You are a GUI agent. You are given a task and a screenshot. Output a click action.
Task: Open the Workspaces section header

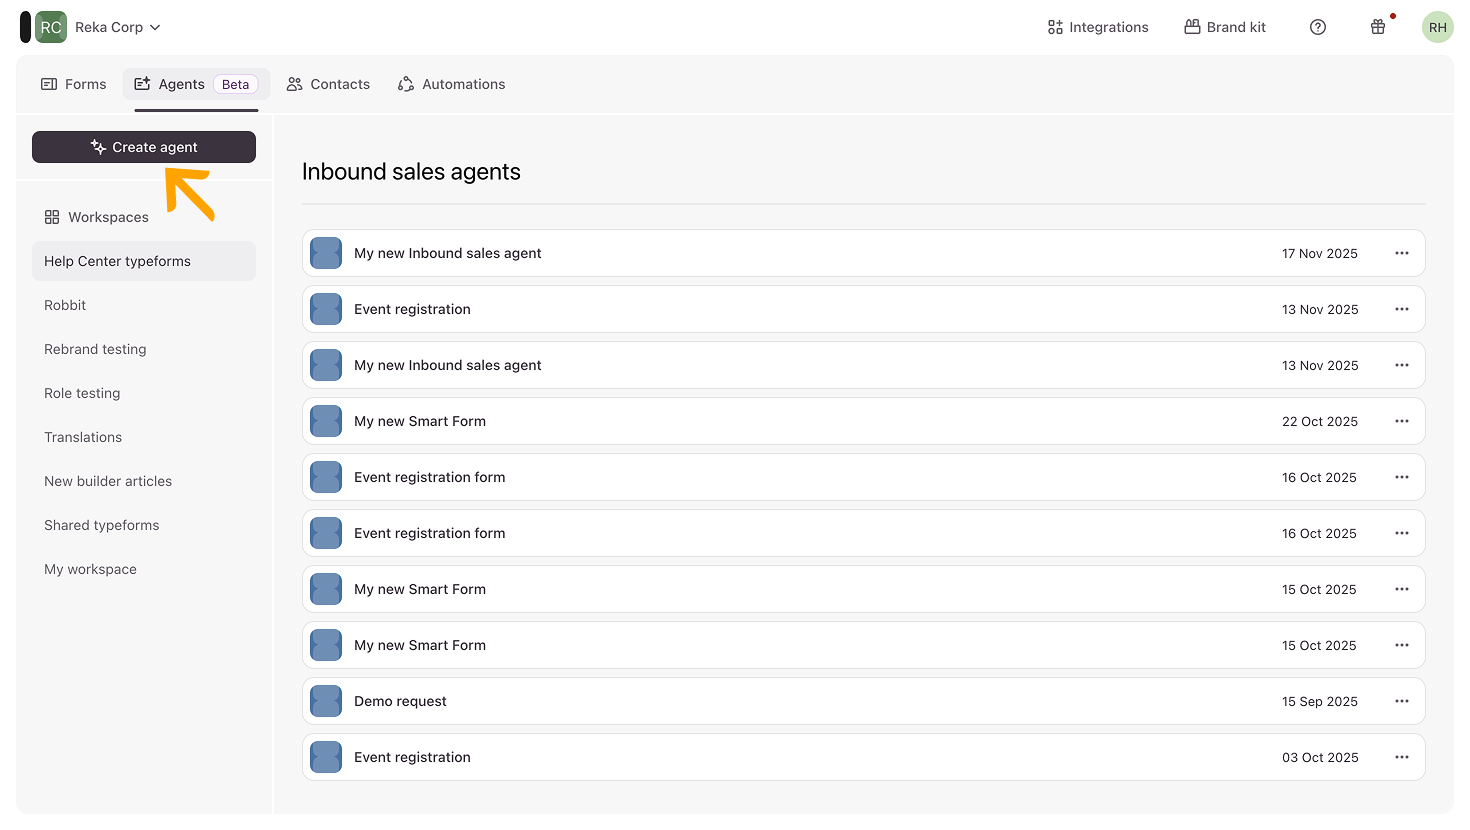97,217
